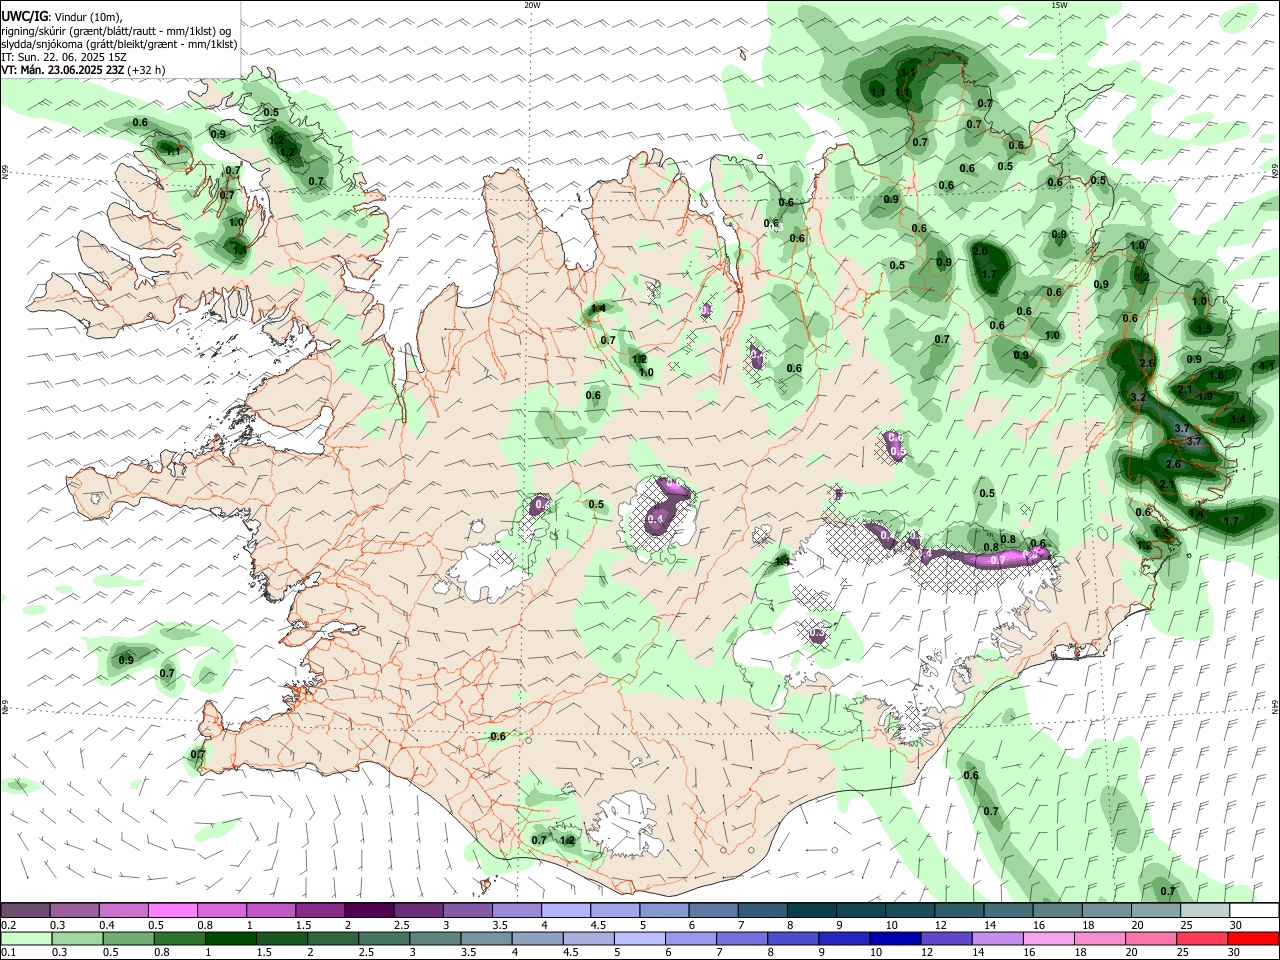Click the 'VT: Mán. 23.06.2025 23Z' valid time
Screen dimensions: 1280x960
point(63,70)
